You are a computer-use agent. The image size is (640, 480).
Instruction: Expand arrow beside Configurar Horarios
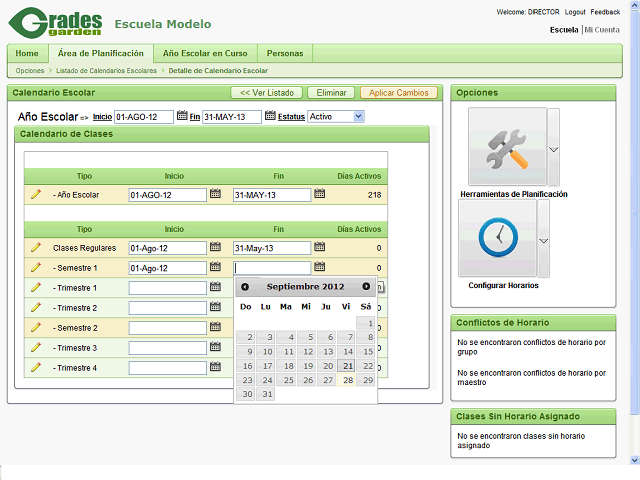coord(543,239)
